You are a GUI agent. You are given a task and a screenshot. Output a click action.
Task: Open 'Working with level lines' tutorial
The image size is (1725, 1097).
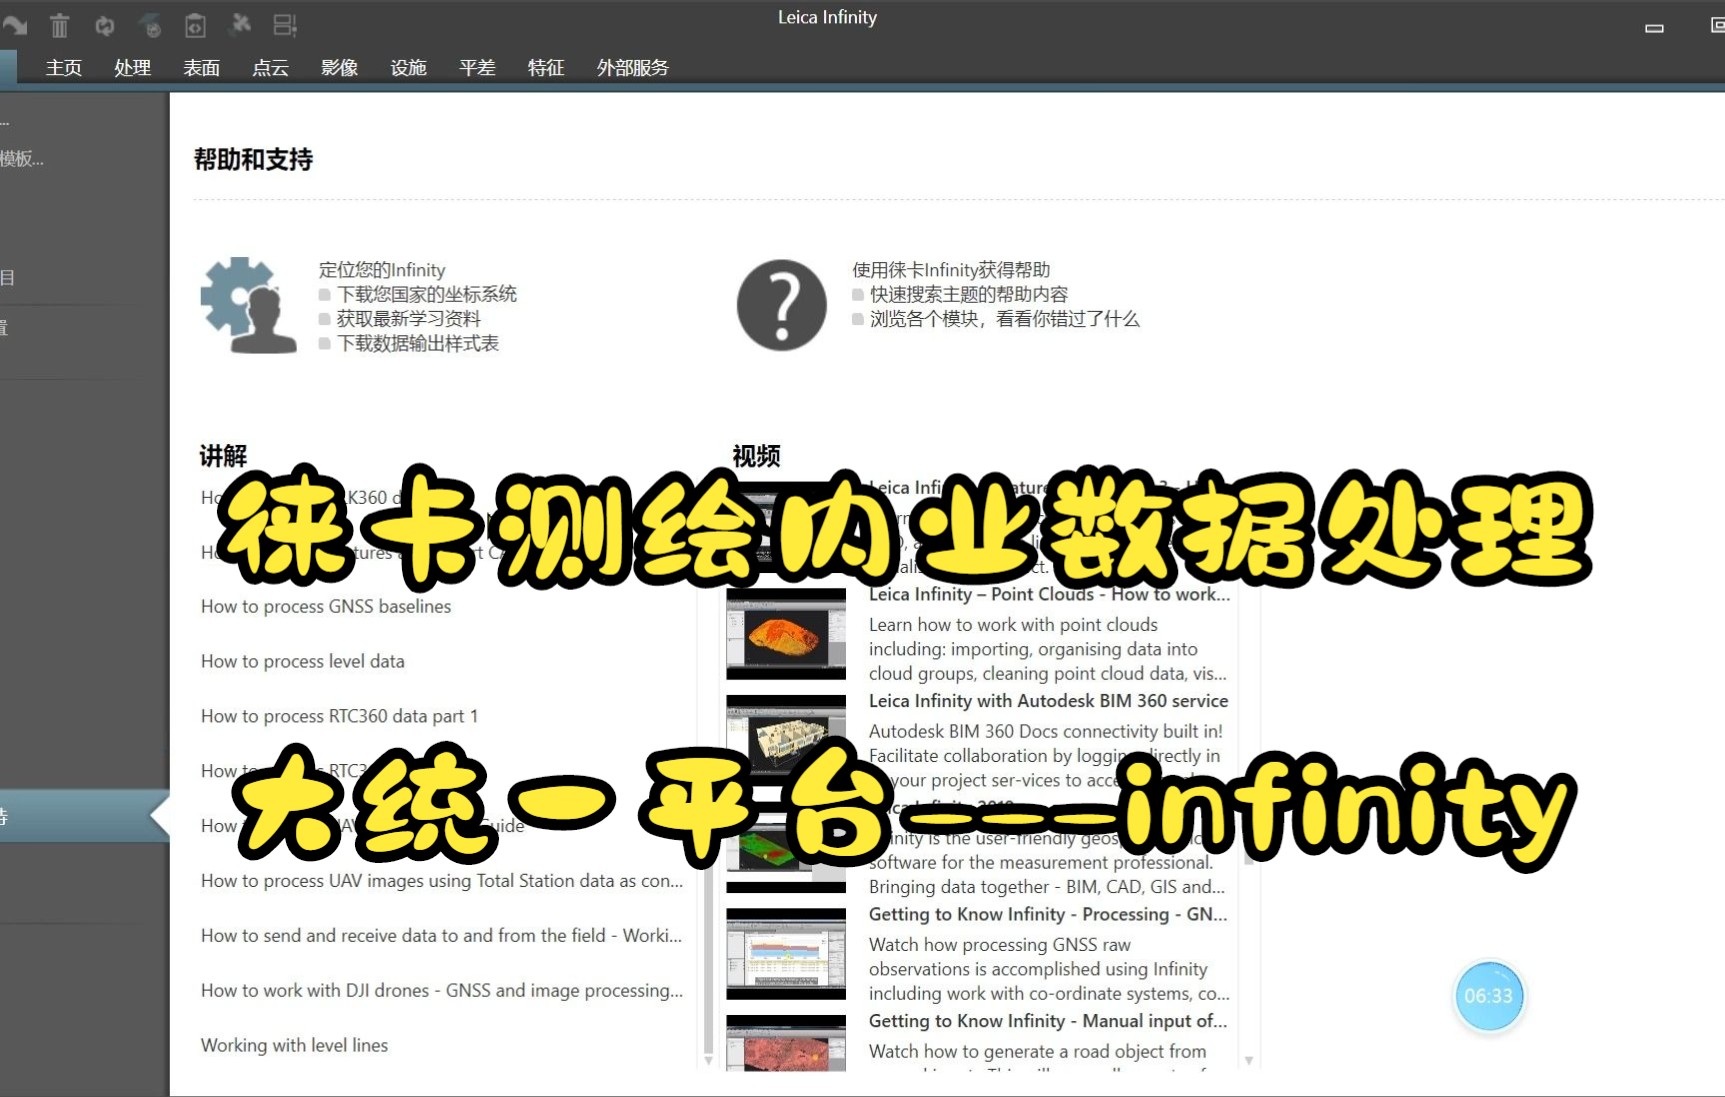[294, 1045]
